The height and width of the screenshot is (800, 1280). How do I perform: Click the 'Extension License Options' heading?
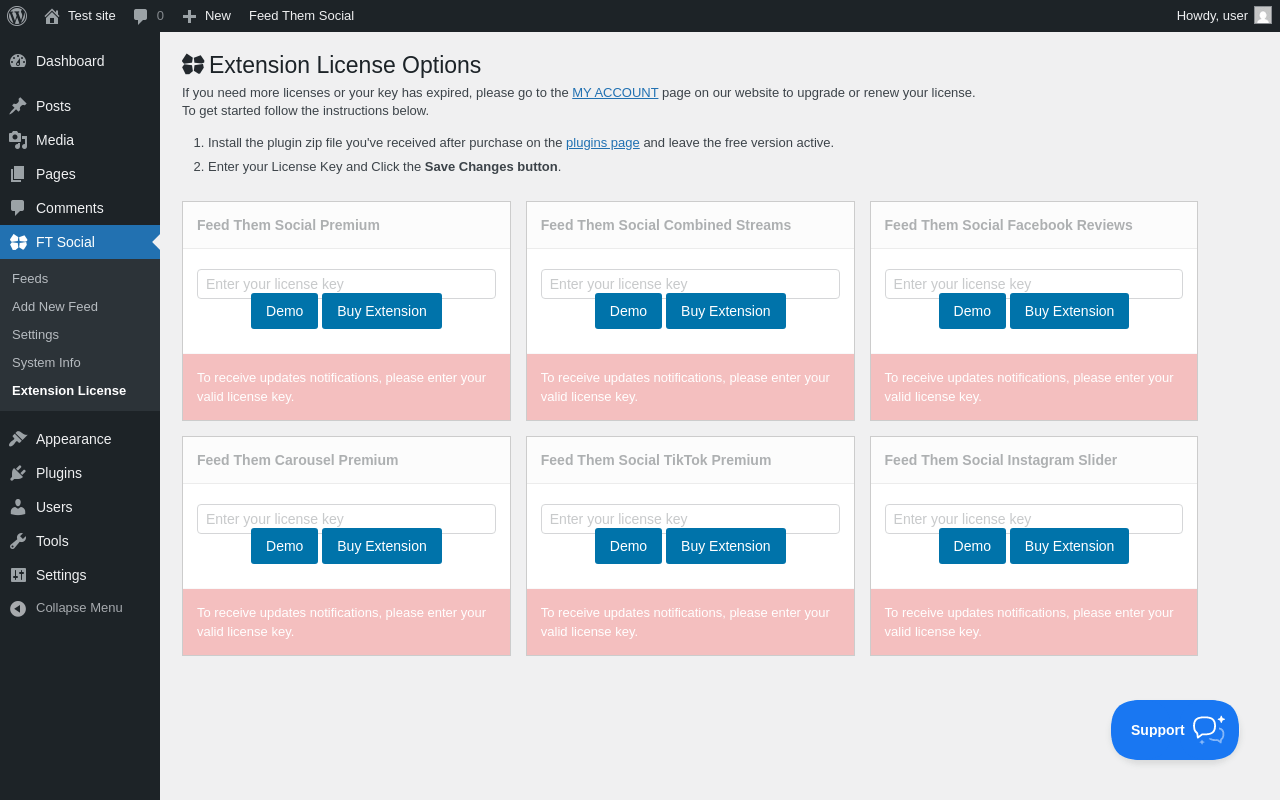click(x=345, y=65)
